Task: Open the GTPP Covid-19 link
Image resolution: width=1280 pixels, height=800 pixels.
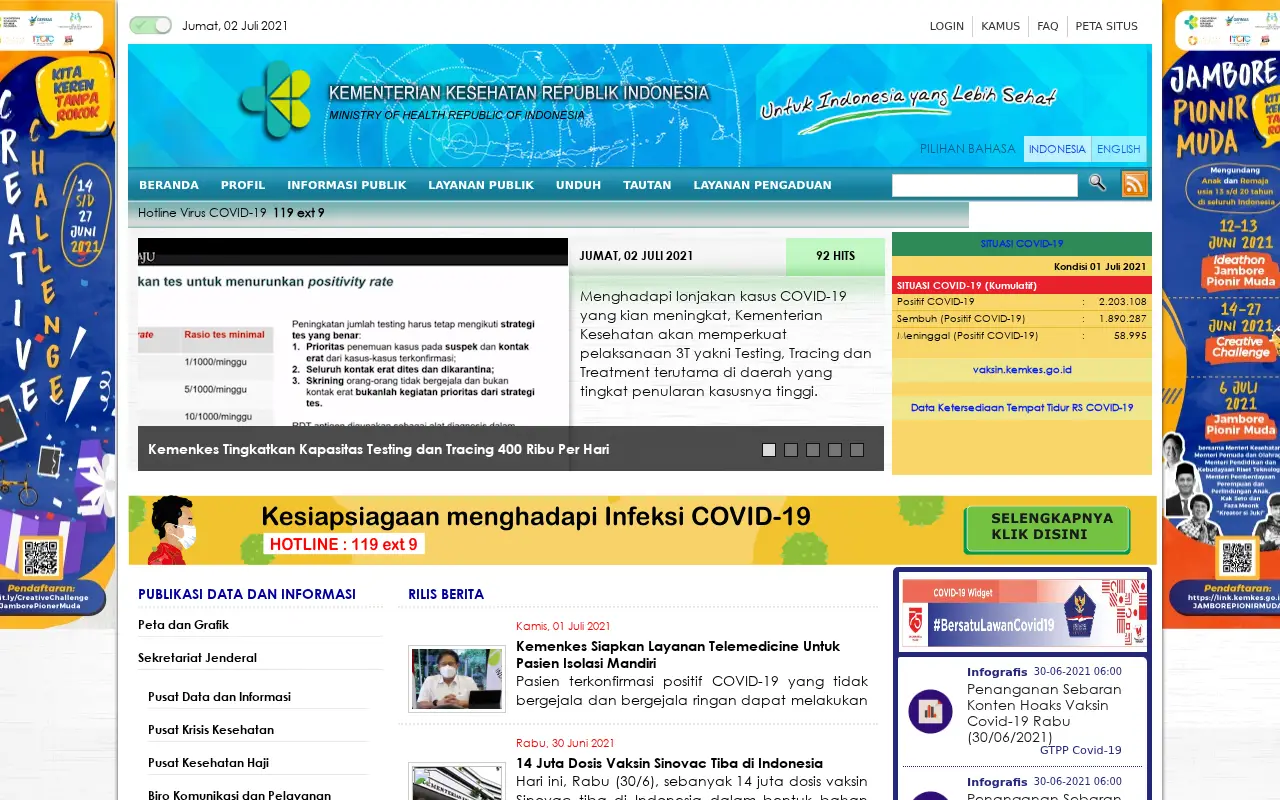Action: click(x=1081, y=750)
